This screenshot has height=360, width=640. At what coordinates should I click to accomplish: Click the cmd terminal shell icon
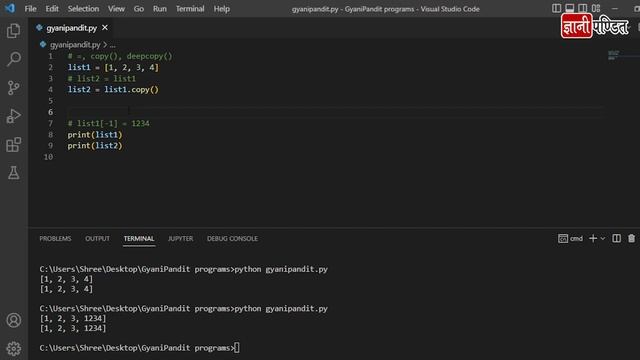pos(563,238)
